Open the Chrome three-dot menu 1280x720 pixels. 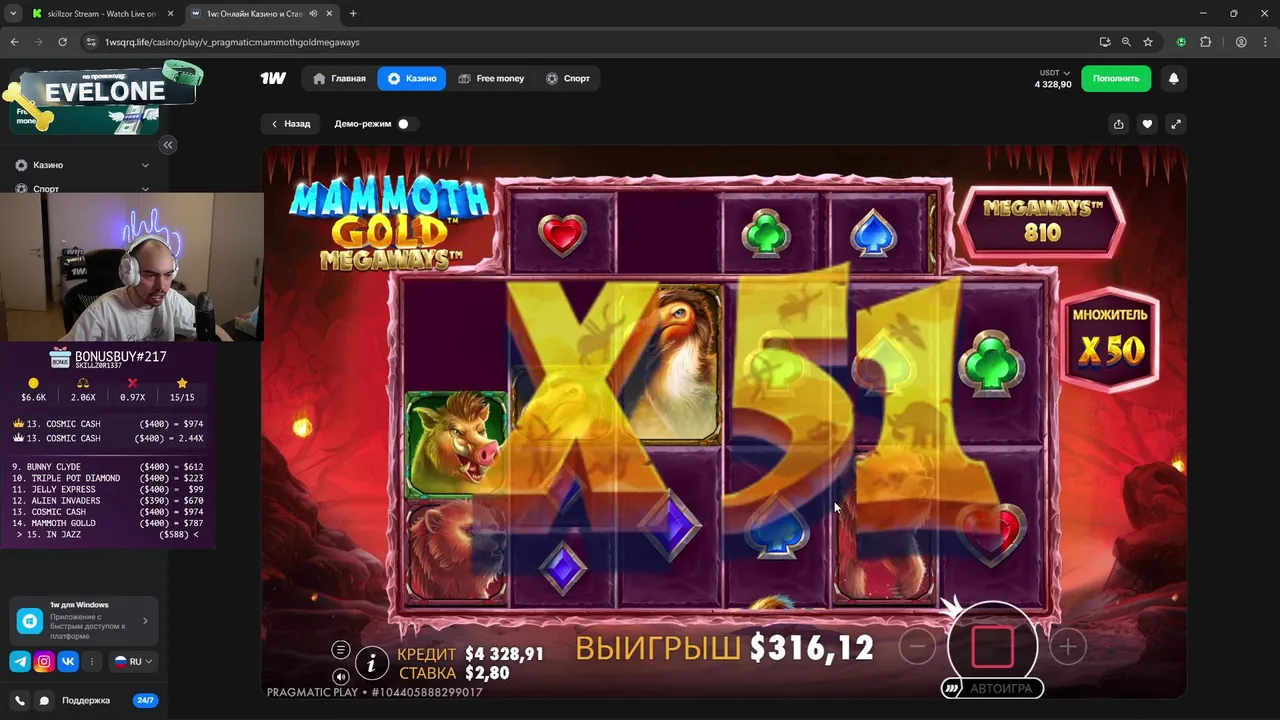pos(1265,42)
